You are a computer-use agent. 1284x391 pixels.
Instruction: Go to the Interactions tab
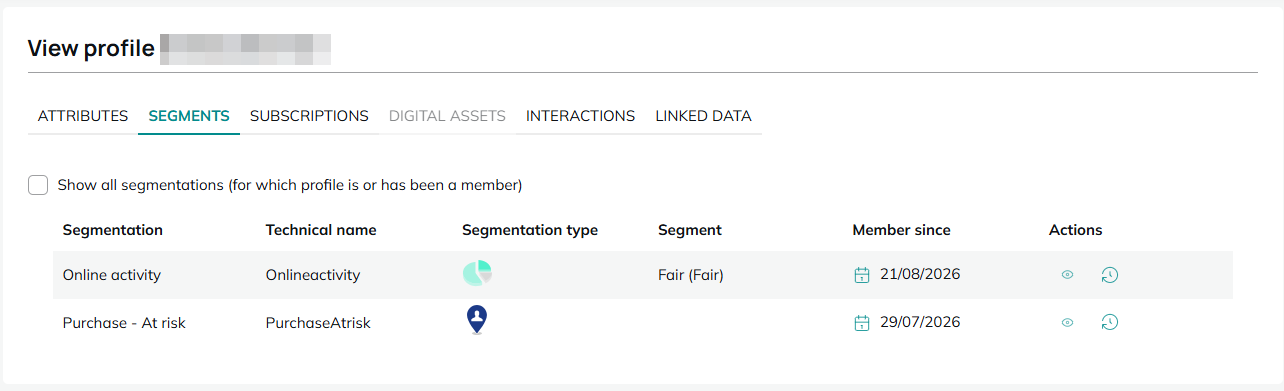[x=580, y=116]
